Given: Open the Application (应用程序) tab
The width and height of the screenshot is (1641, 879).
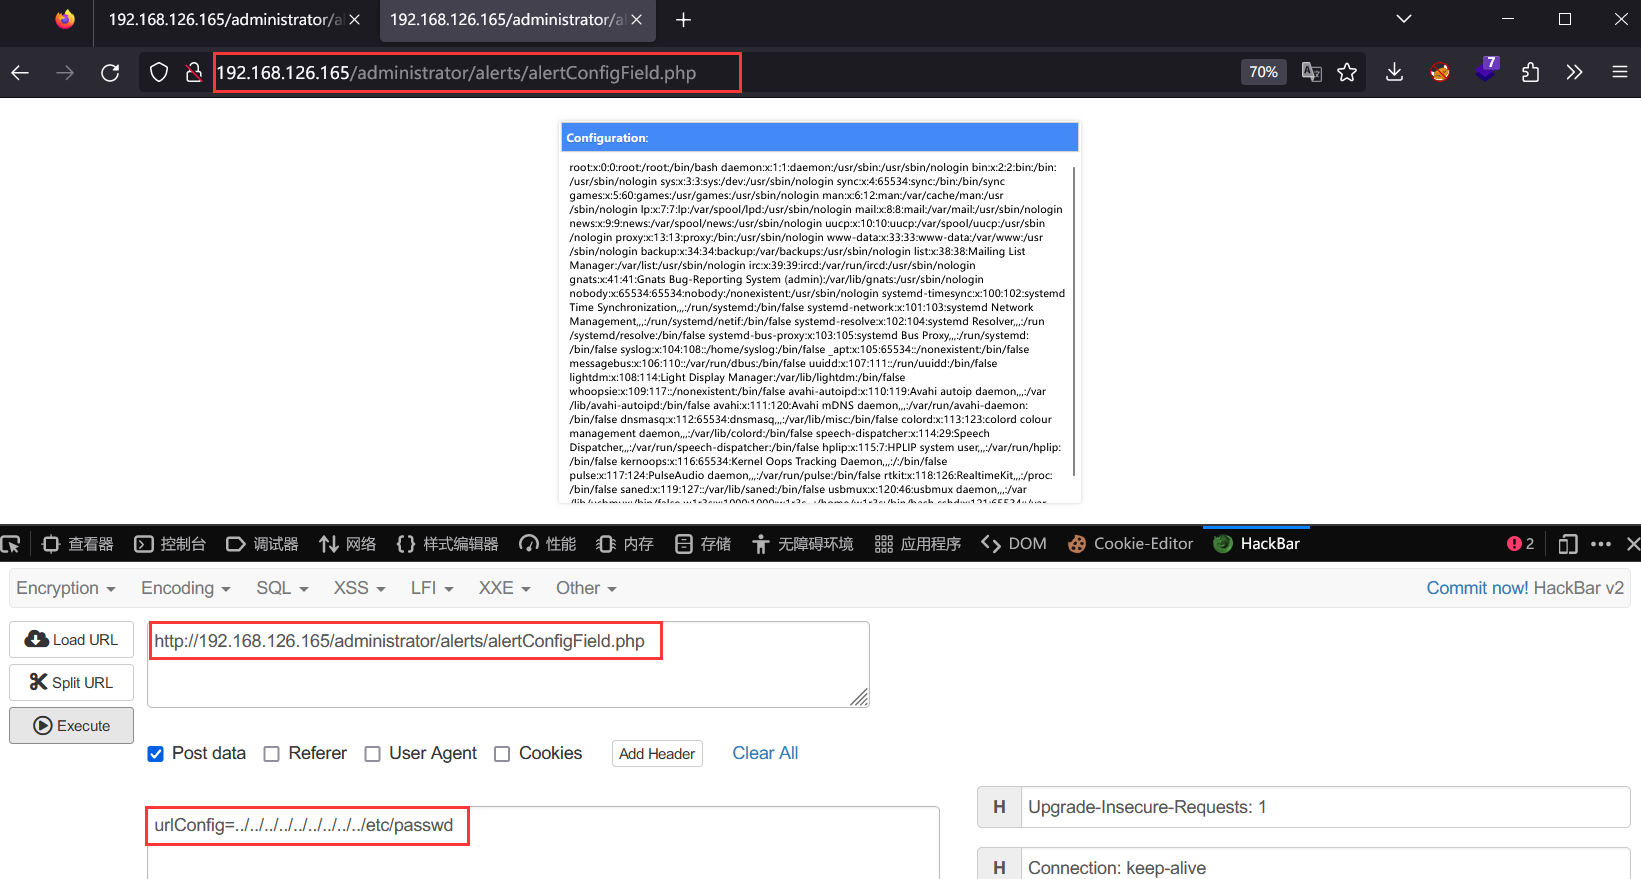Looking at the screenshot, I should point(917,544).
